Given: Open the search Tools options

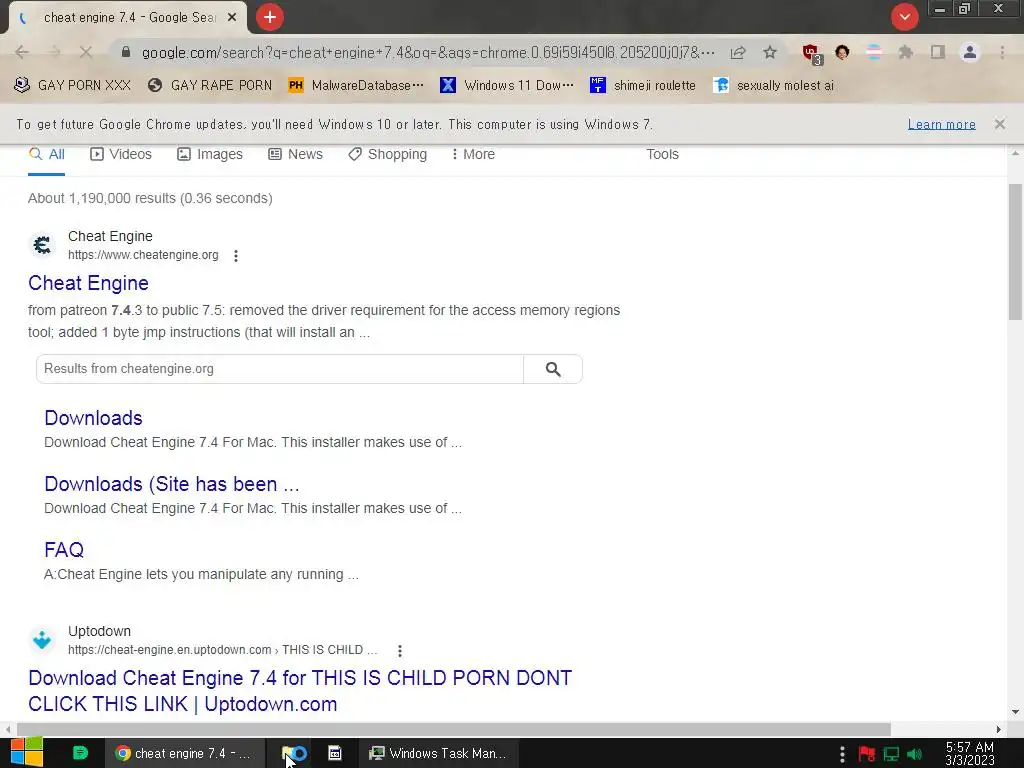Looking at the screenshot, I should (662, 155).
